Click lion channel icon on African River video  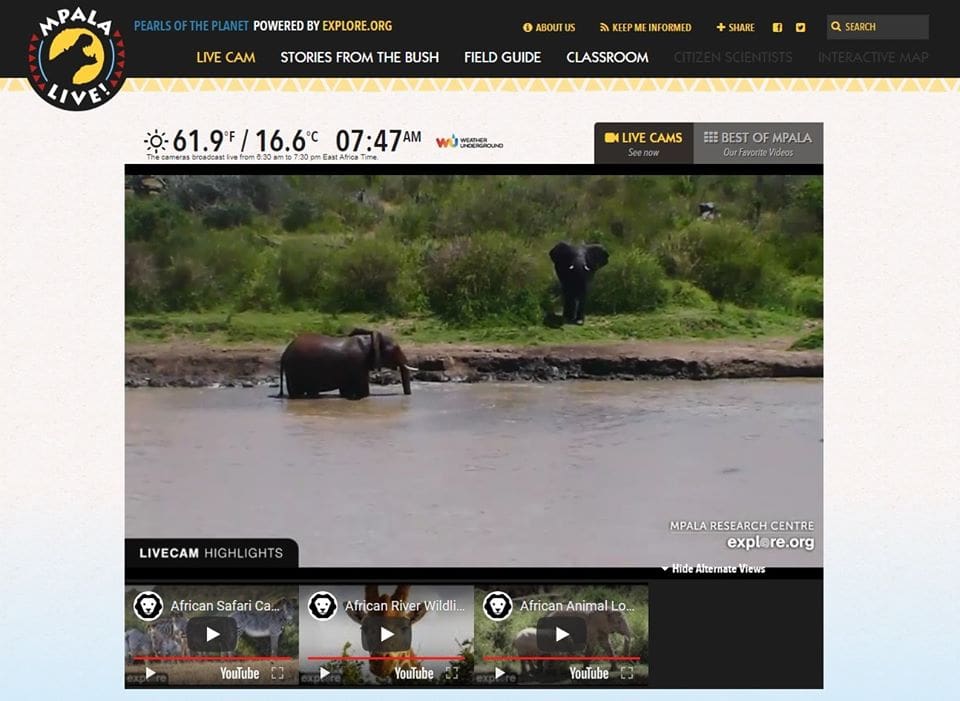pyautogui.click(x=323, y=606)
